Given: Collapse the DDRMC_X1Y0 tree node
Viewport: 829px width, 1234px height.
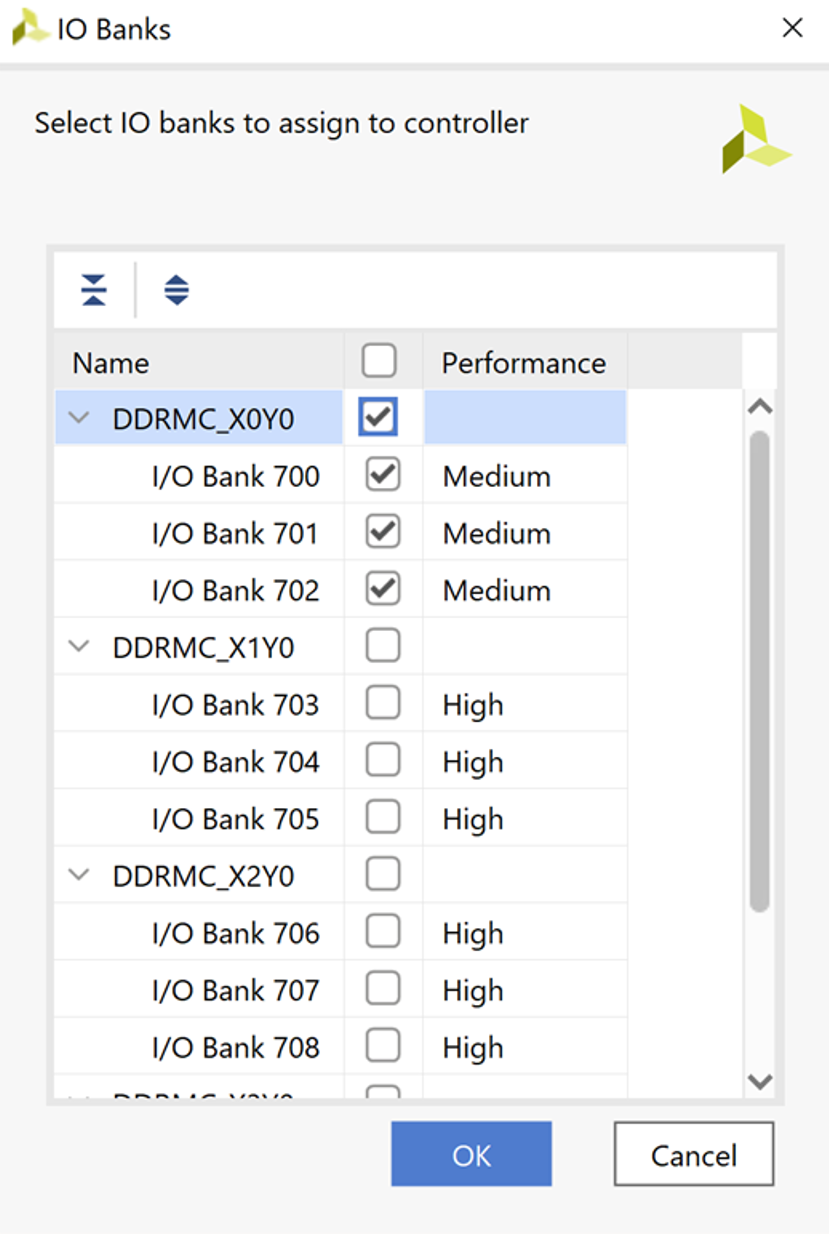Looking at the screenshot, I should pos(78,647).
